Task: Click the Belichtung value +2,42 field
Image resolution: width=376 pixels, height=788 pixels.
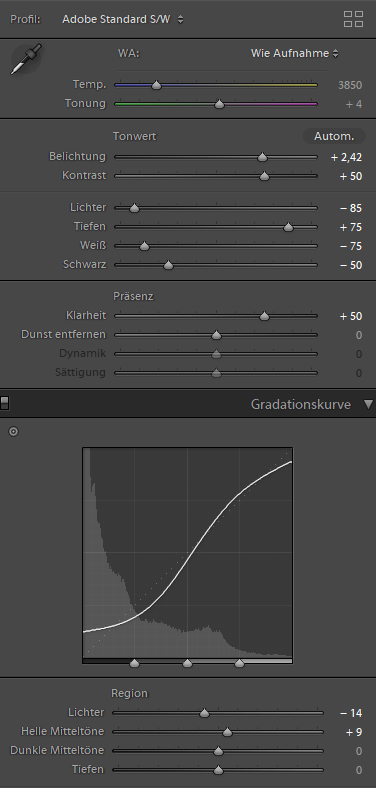Action: (x=346, y=157)
